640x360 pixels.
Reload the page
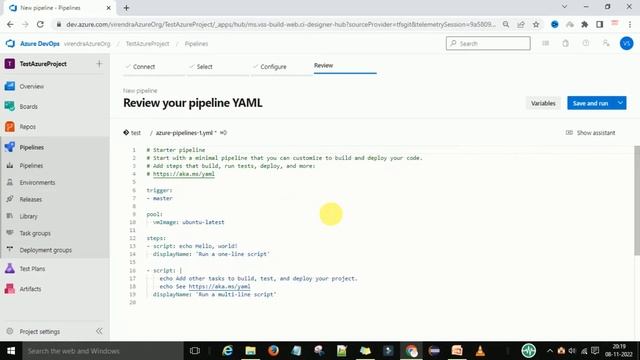click(40, 24)
